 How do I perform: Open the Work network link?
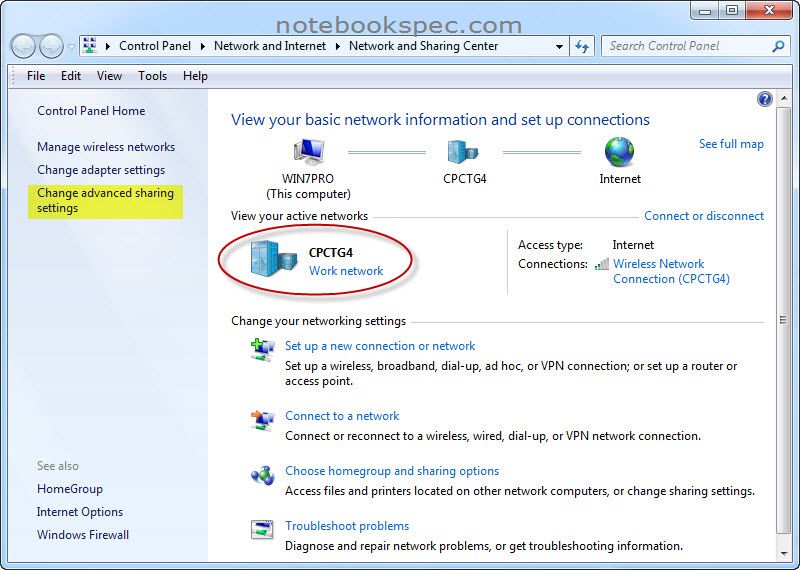[346, 271]
